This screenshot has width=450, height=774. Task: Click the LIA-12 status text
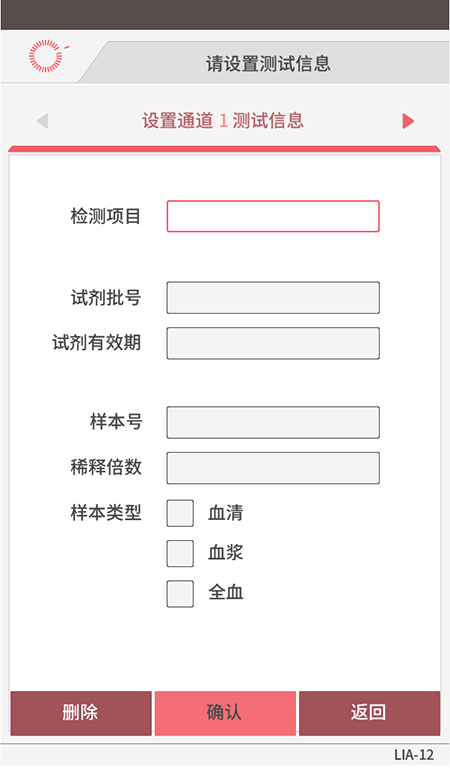(413, 755)
